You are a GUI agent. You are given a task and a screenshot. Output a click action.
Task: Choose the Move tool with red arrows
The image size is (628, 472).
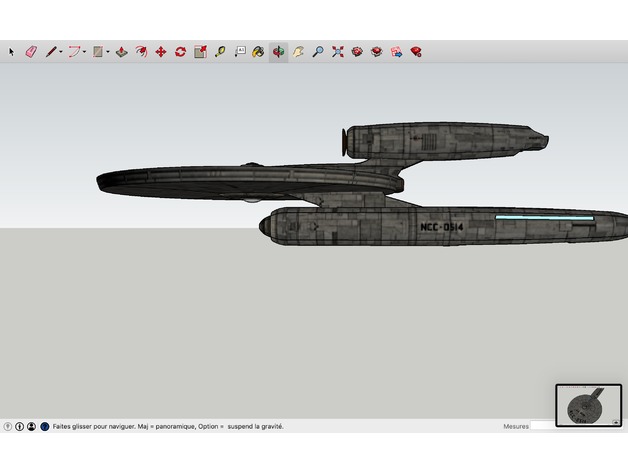coord(161,52)
